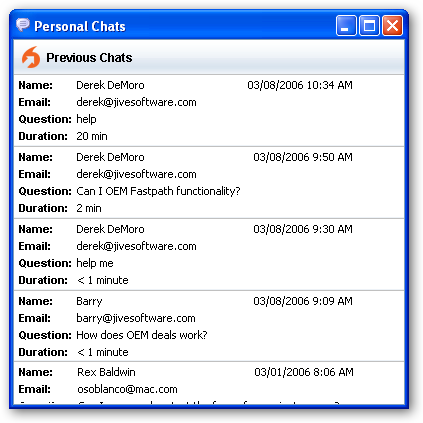
Task: Open Rex Baldwin's chat entry
Action: 209,383
